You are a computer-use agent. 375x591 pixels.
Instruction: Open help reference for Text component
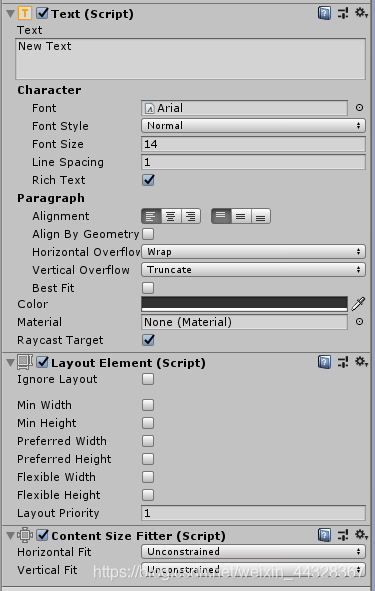coord(324,14)
